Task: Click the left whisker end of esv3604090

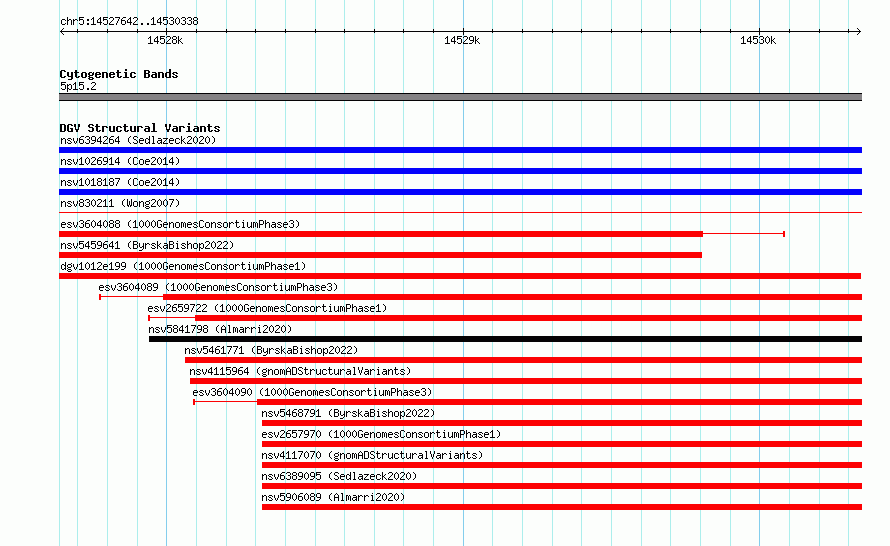Action: click(194, 402)
